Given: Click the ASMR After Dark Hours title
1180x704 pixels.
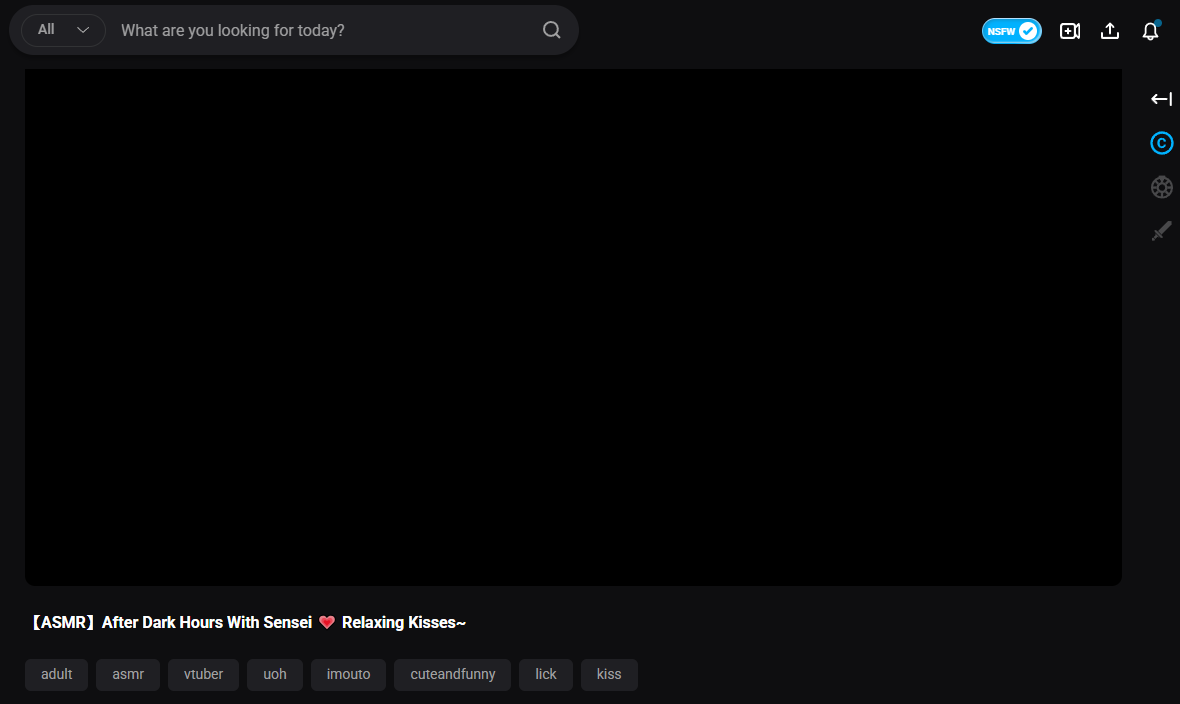Looking at the screenshot, I should (x=248, y=623).
